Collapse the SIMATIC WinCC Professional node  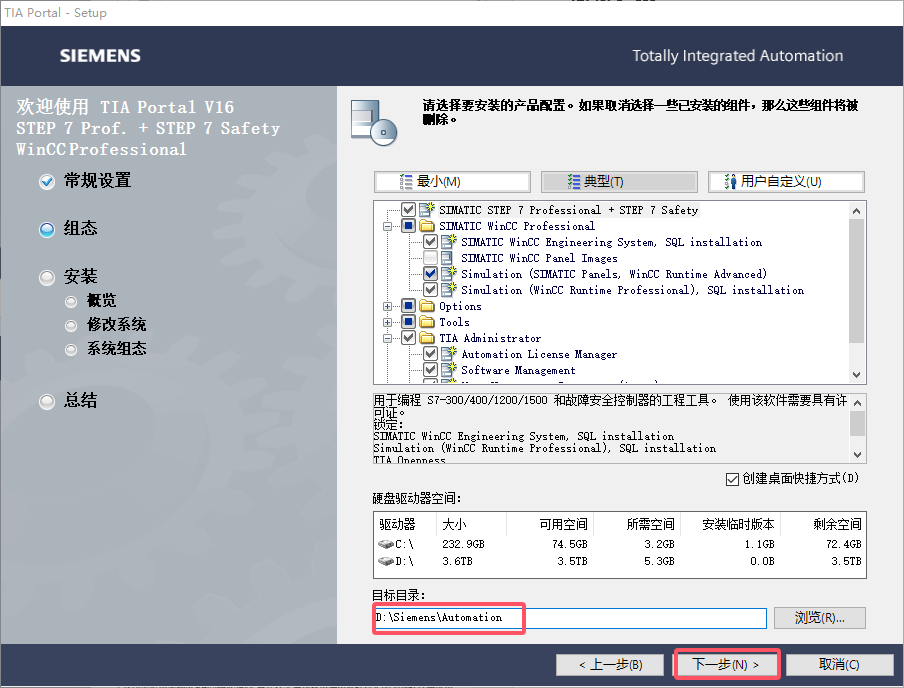coord(387,226)
